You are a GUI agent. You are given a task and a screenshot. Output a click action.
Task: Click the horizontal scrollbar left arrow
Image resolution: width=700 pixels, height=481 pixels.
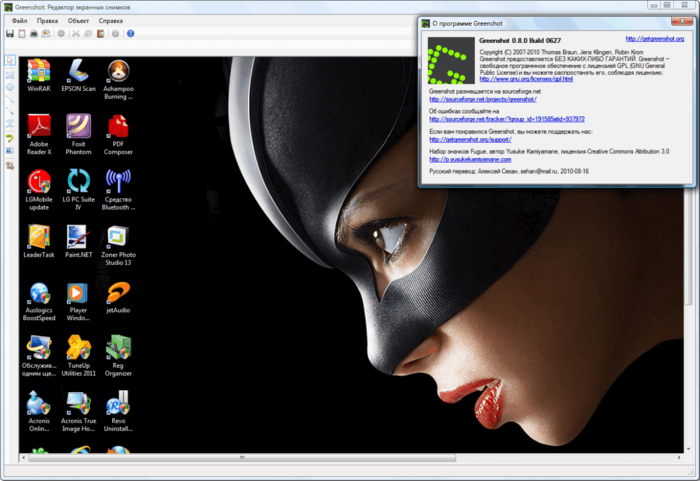(x=24, y=458)
